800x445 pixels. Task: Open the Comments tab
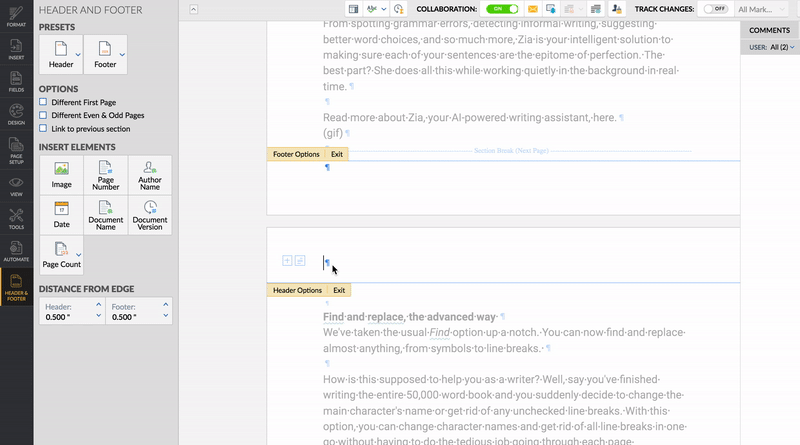pos(769,30)
